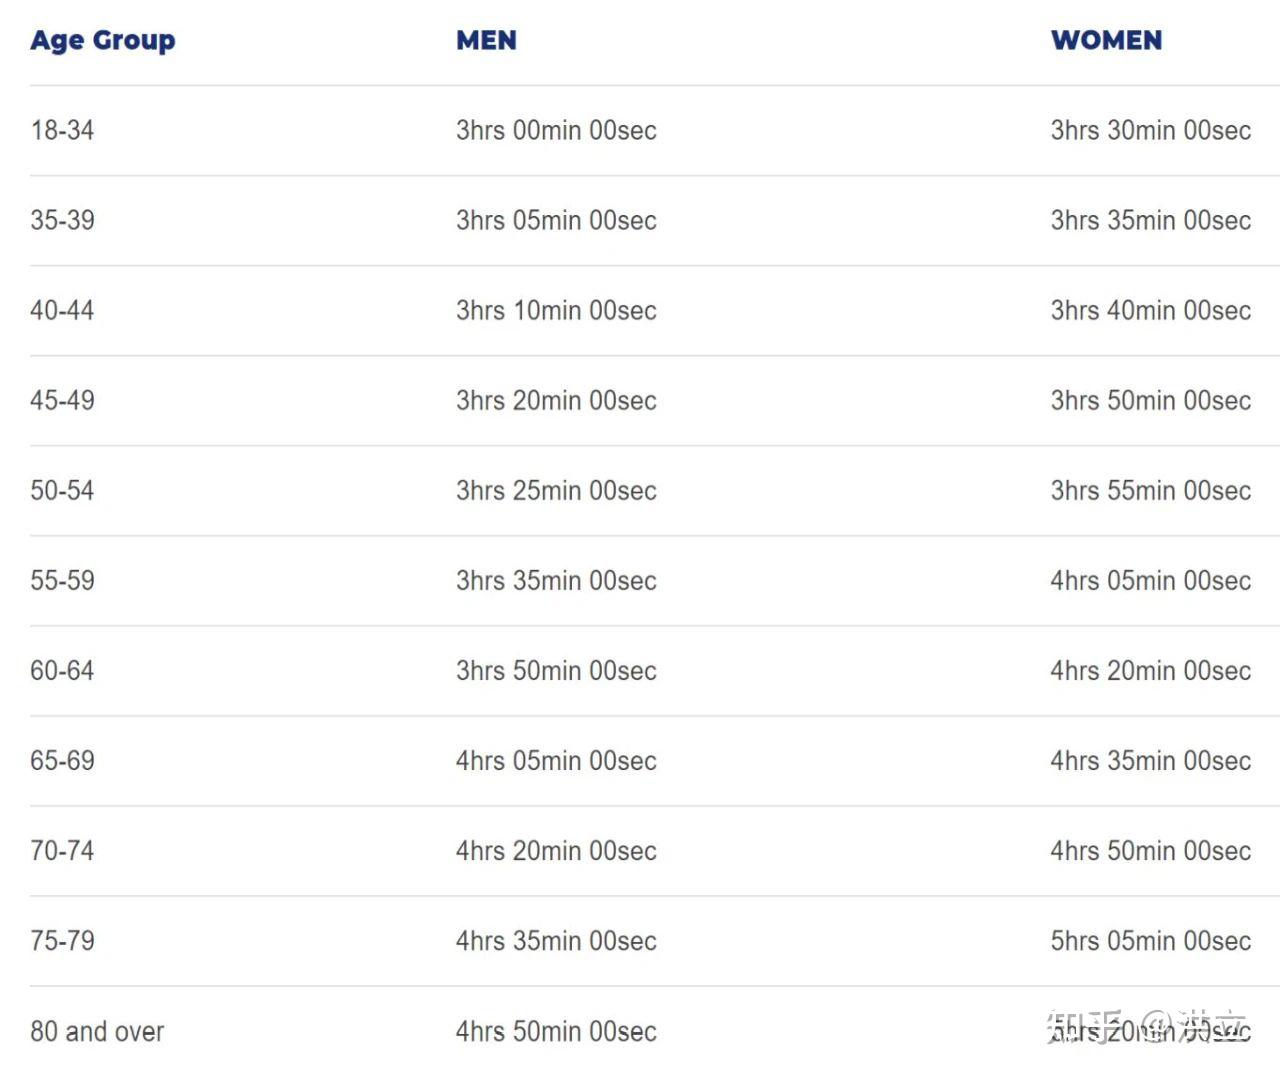The width and height of the screenshot is (1280, 1076).
Task: Click men's 4hrs 50min 00sec time
Action: (556, 1031)
